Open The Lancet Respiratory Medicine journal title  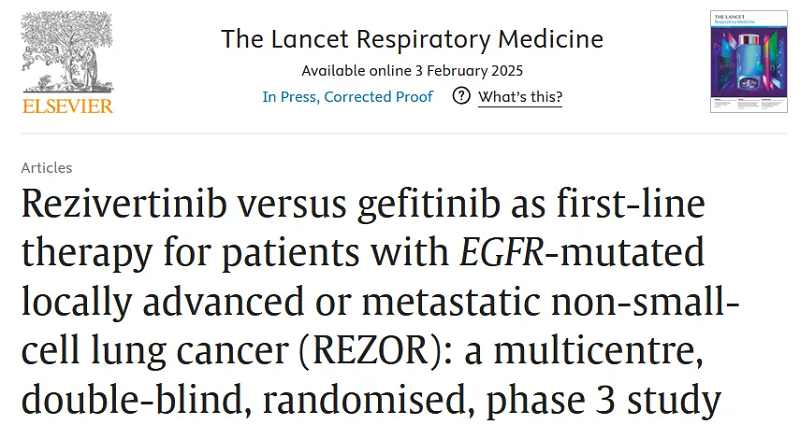click(x=412, y=39)
